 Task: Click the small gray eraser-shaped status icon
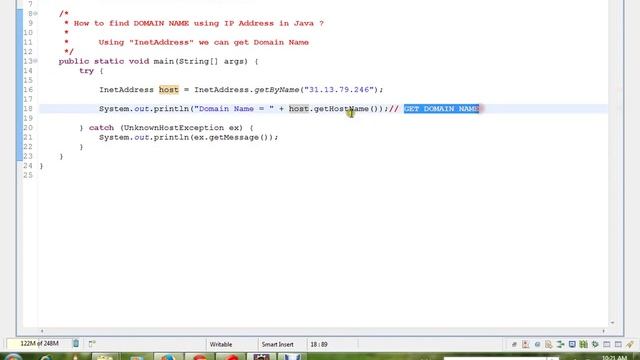click(x=514, y=344)
